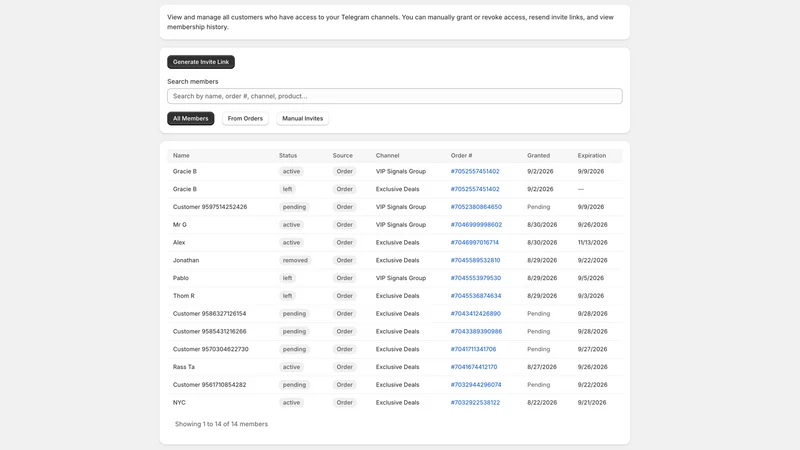Select the Jonathan name cell

186,260
